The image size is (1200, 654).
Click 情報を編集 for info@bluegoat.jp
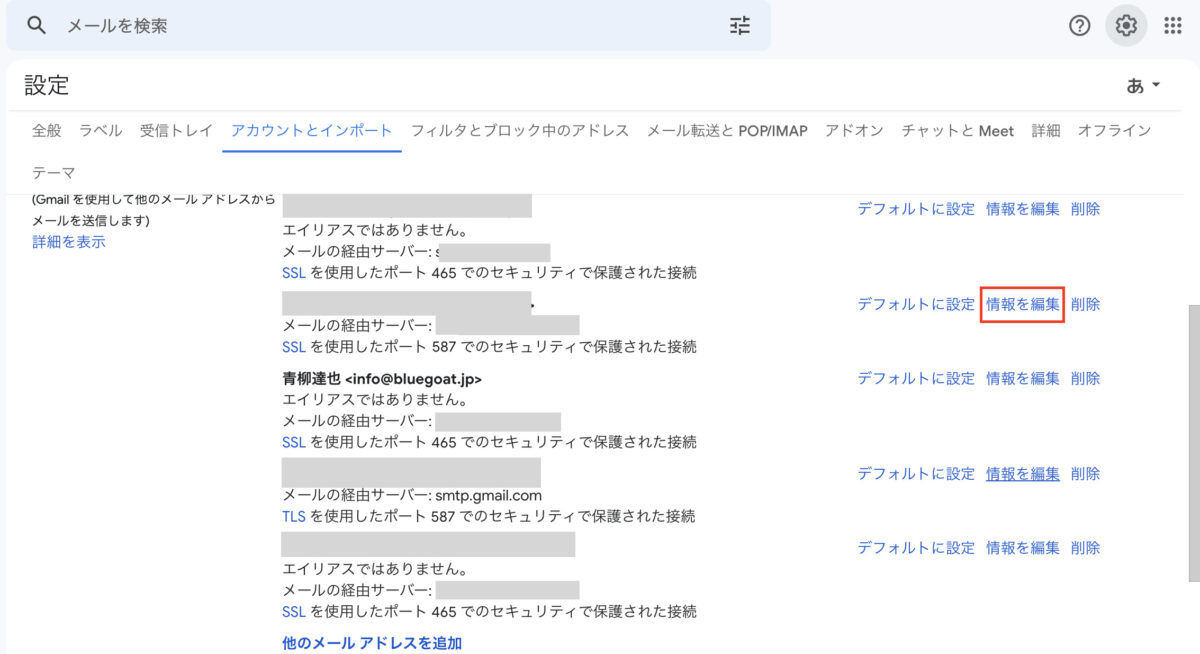(x=1023, y=379)
